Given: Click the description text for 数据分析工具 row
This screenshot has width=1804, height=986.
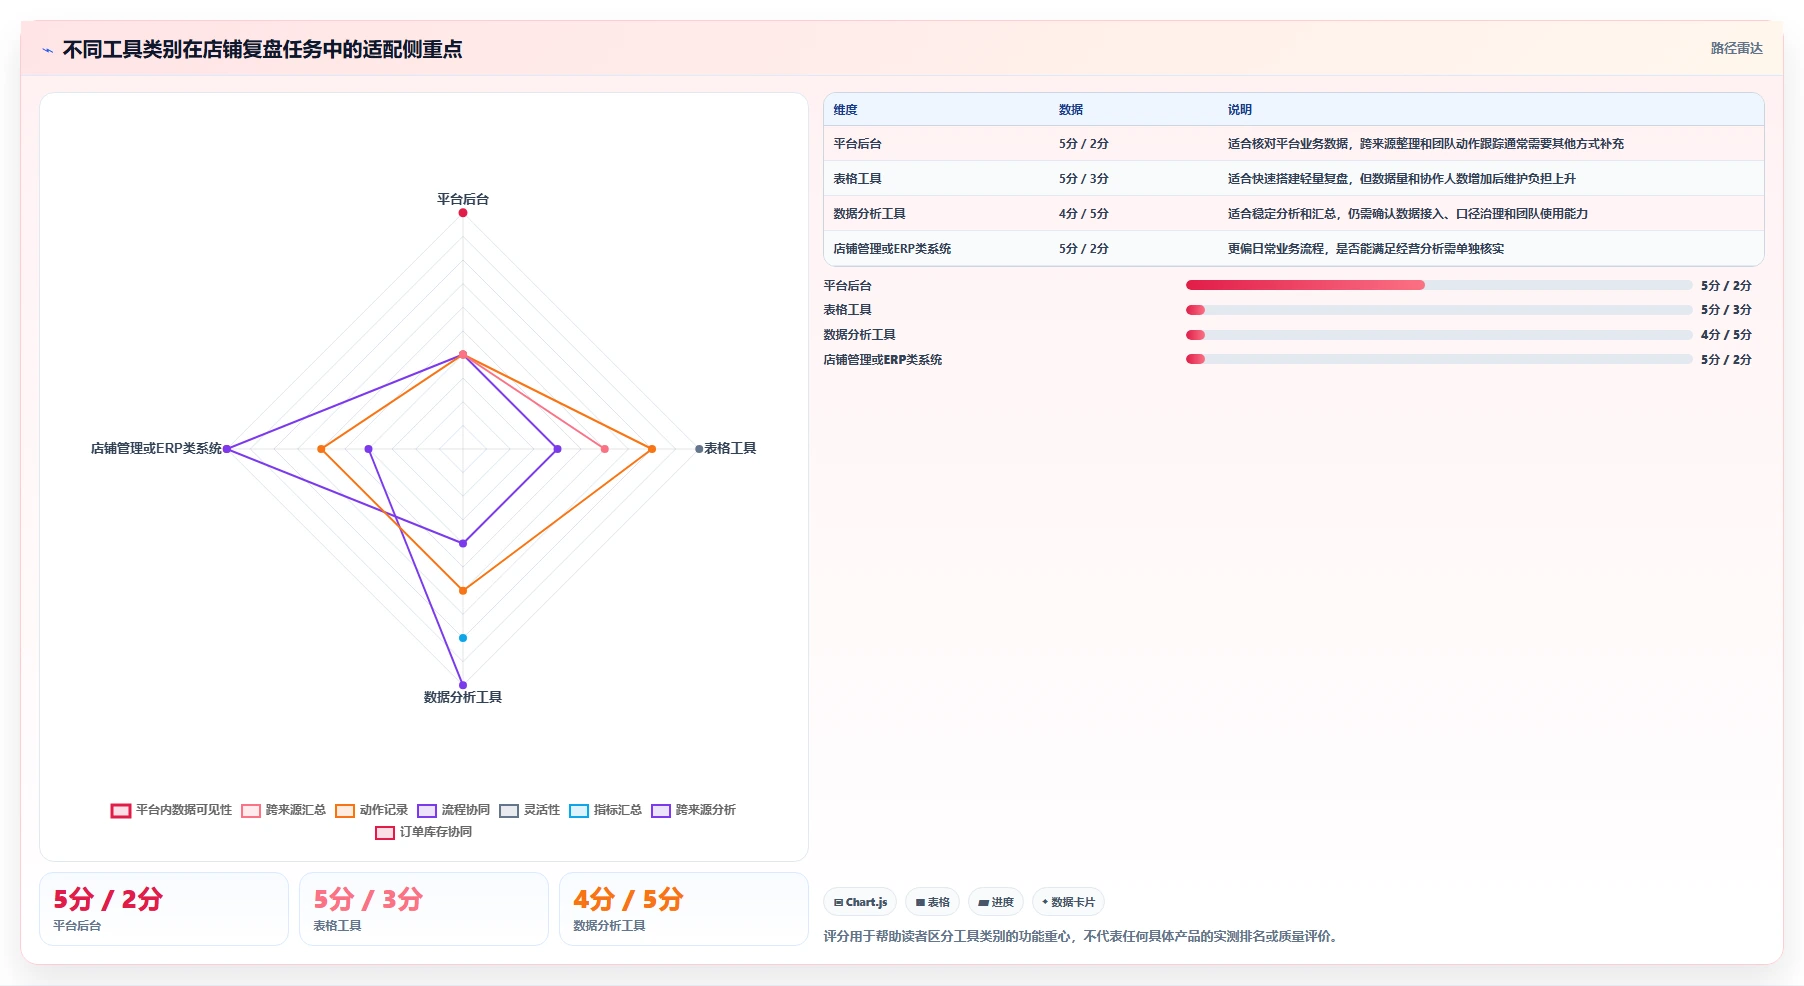Looking at the screenshot, I should click(x=1408, y=214).
